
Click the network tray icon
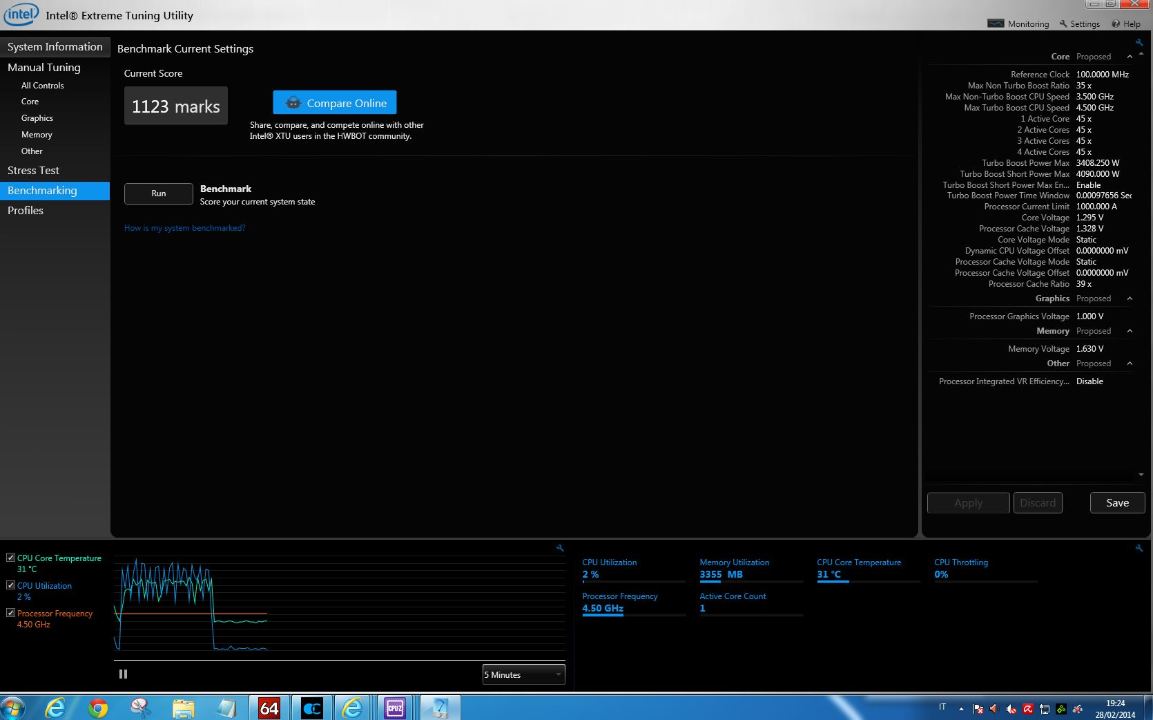1044,709
